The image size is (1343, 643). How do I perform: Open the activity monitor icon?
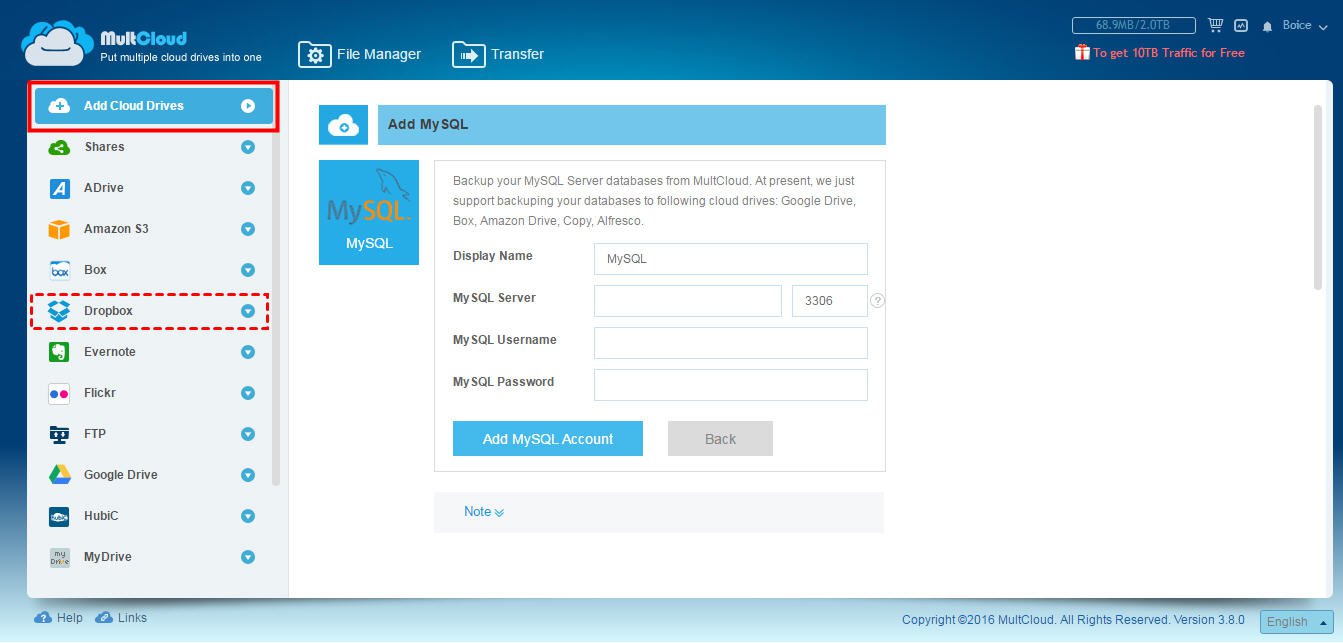(x=1241, y=26)
